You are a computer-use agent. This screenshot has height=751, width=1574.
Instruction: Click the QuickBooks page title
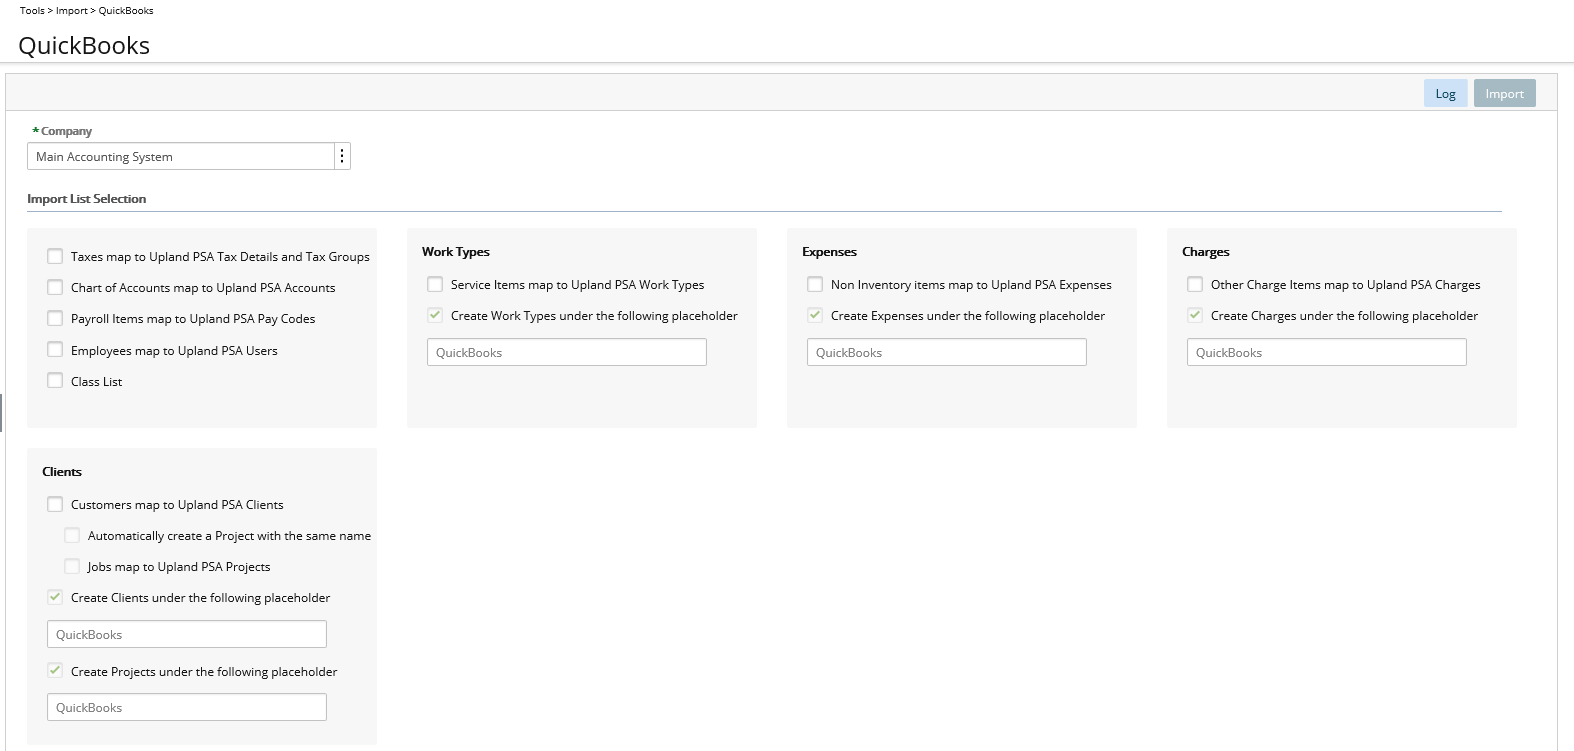(x=84, y=46)
